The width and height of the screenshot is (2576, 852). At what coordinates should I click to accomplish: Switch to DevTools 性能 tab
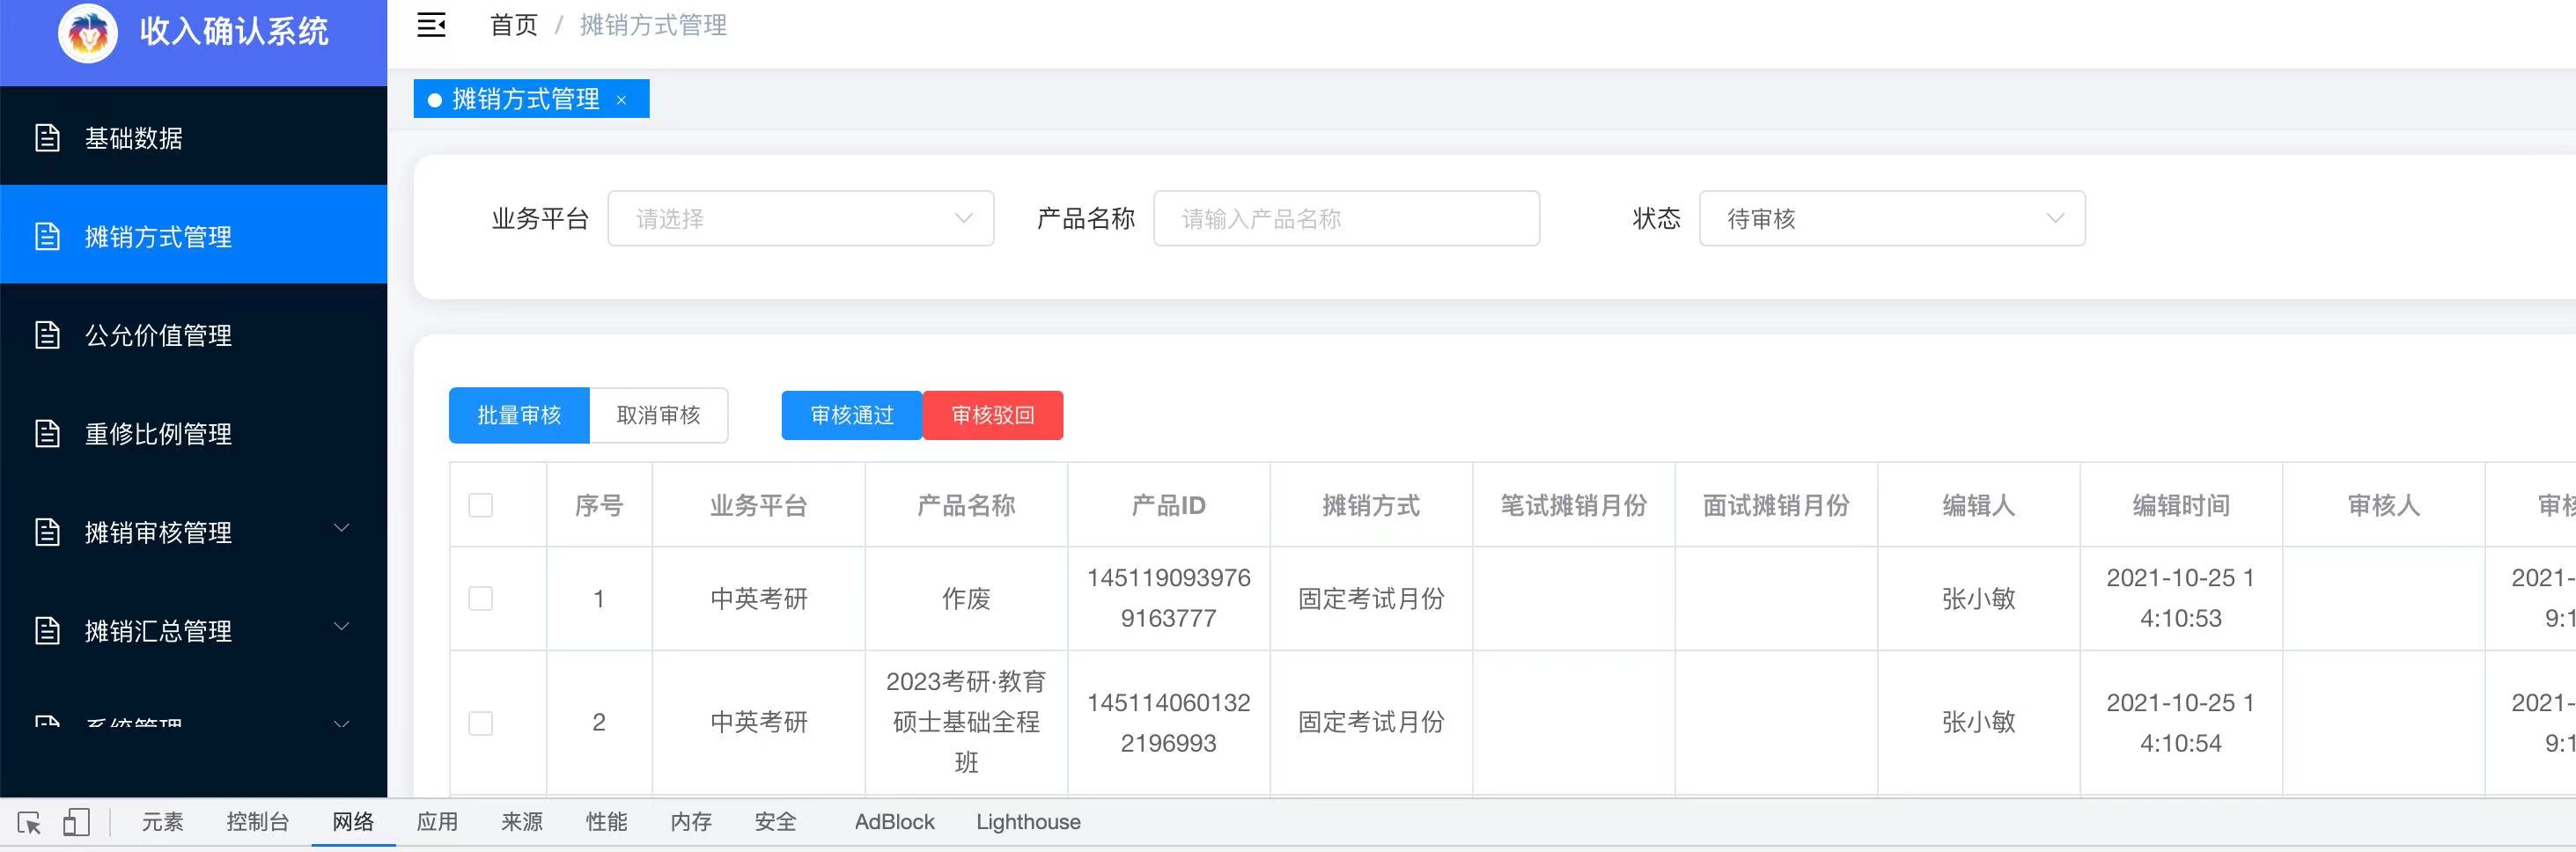pyautogui.click(x=607, y=822)
